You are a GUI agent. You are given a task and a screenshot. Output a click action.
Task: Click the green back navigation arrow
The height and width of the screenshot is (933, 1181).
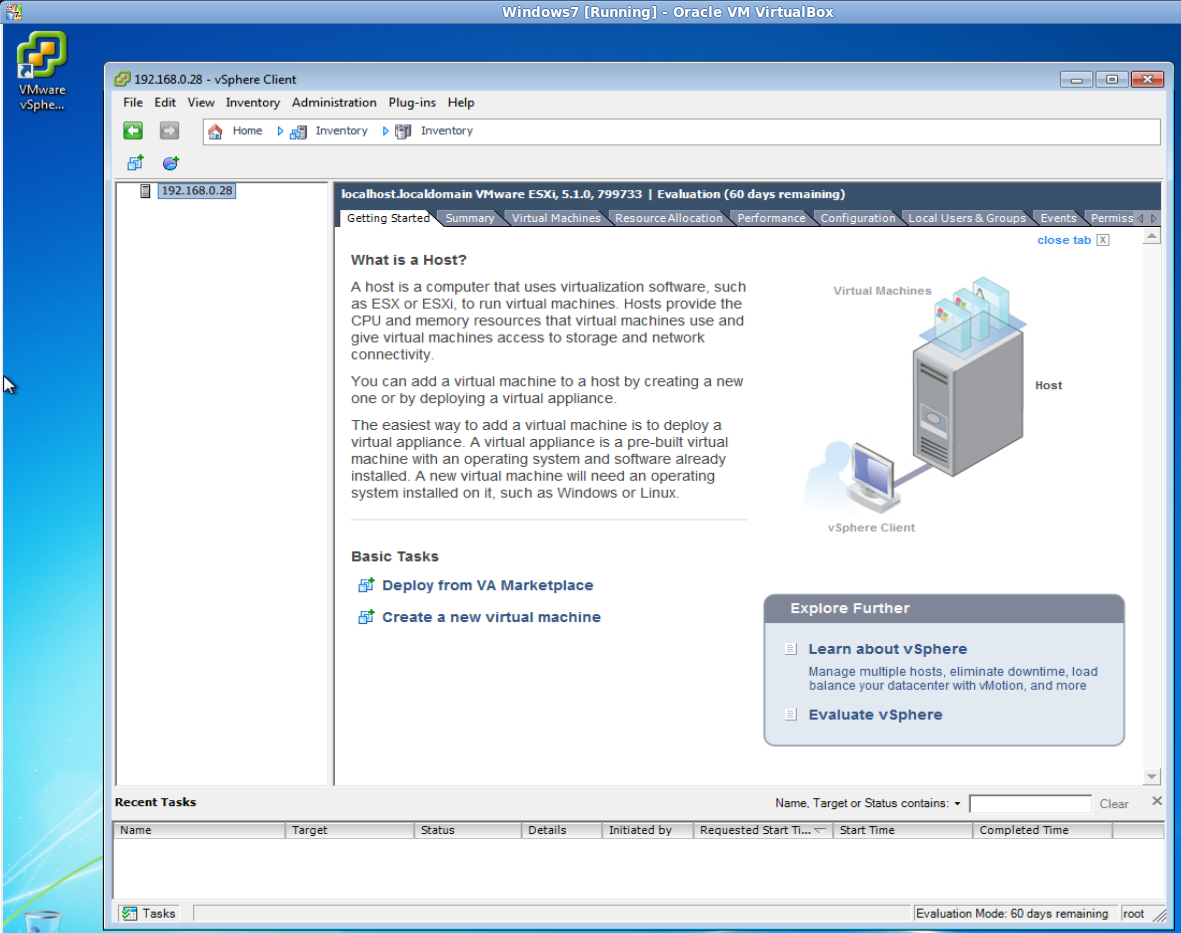[x=133, y=131]
